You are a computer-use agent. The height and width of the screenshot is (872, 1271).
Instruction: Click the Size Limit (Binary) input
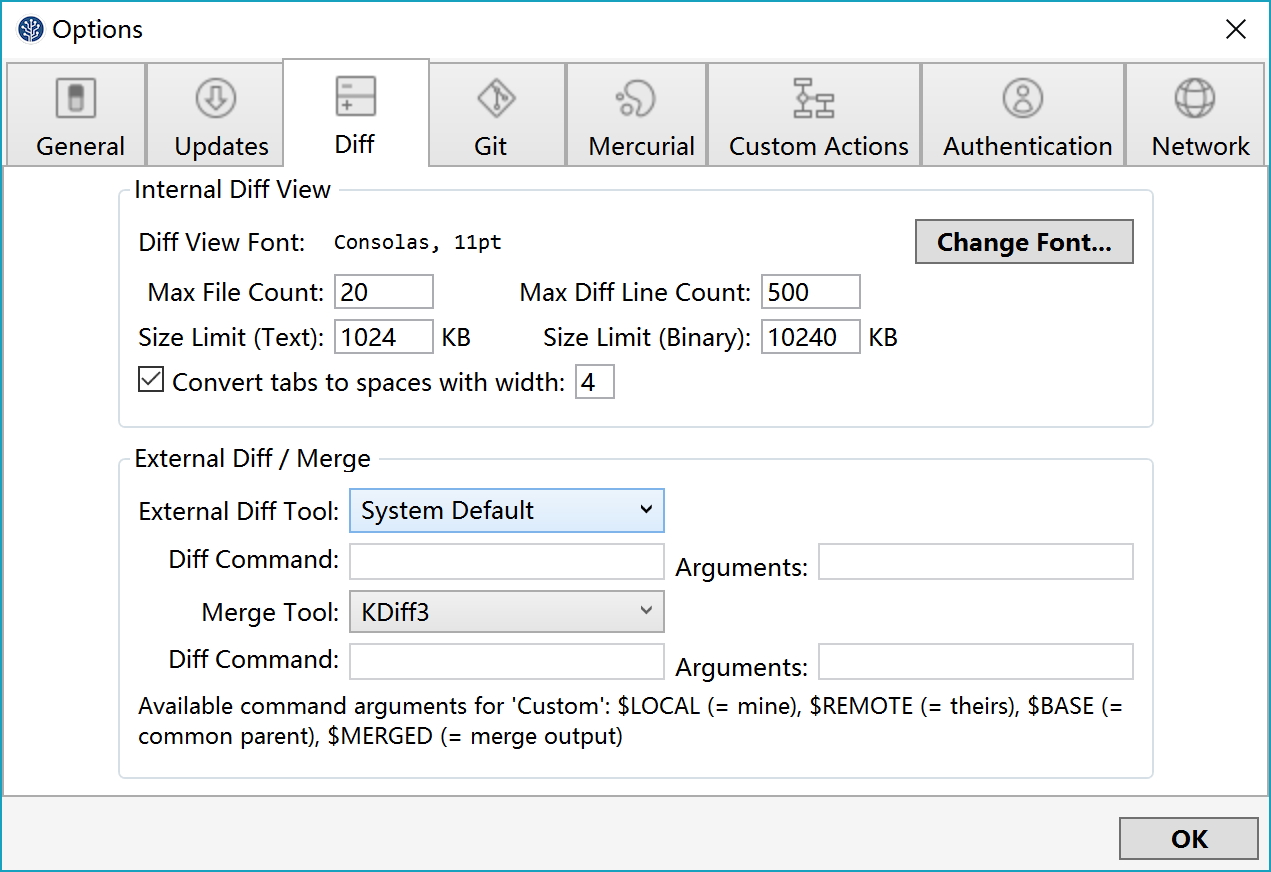click(x=810, y=338)
